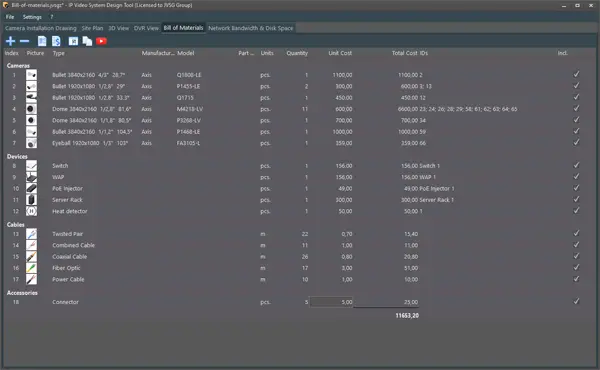
Task: Click the Server Rack picture icon
Action: [x=31, y=200]
